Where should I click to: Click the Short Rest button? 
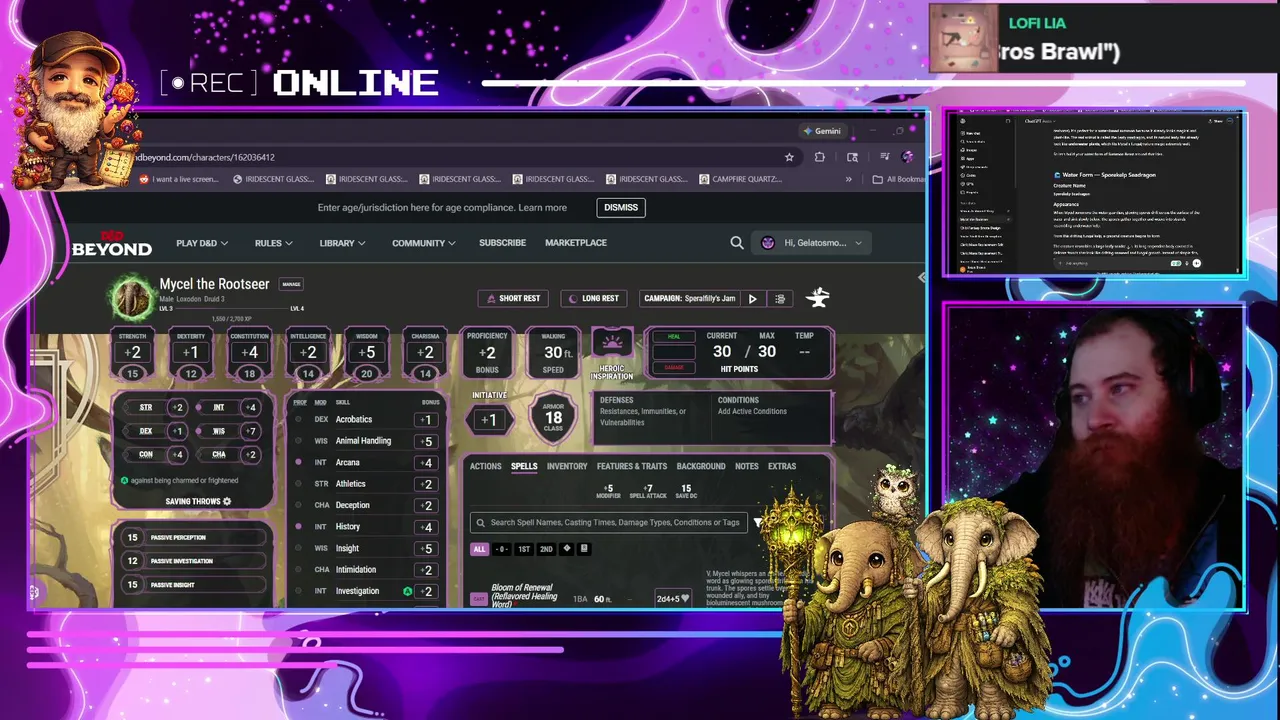513,298
